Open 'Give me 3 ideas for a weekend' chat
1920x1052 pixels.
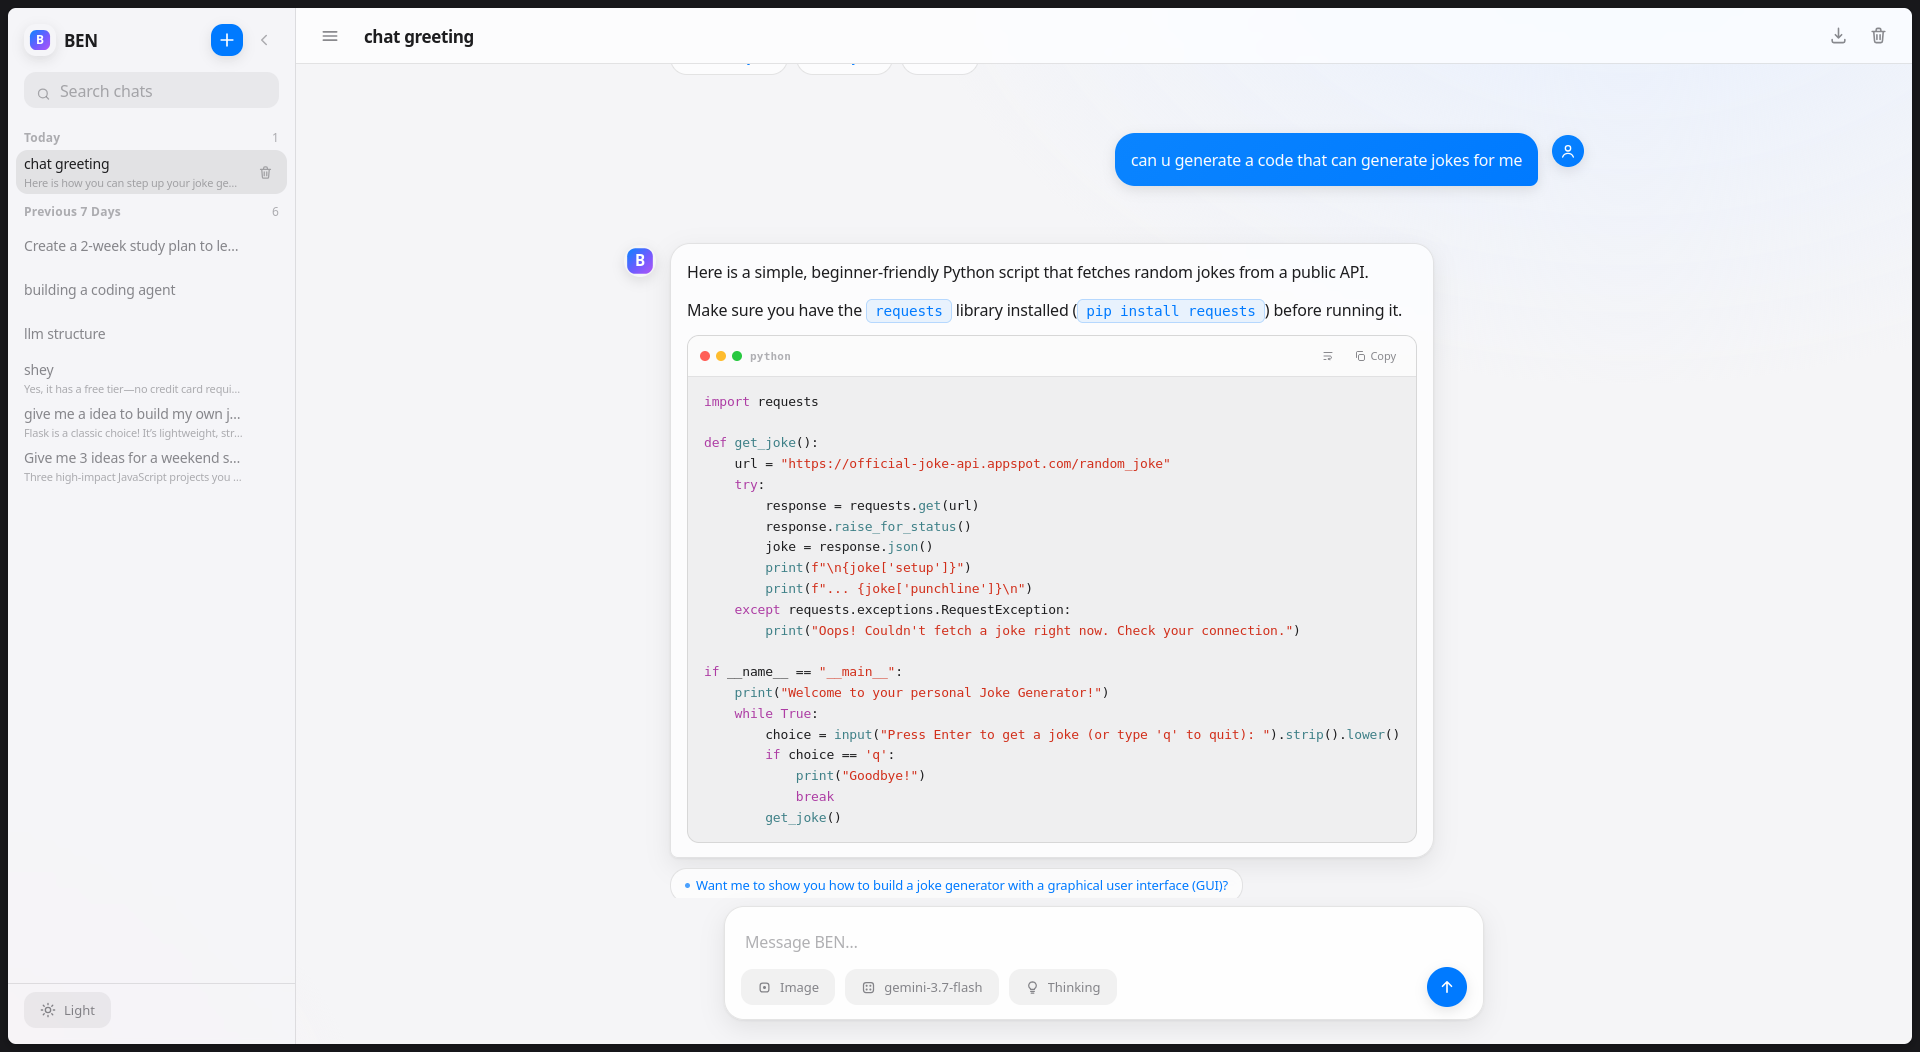click(x=151, y=466)
